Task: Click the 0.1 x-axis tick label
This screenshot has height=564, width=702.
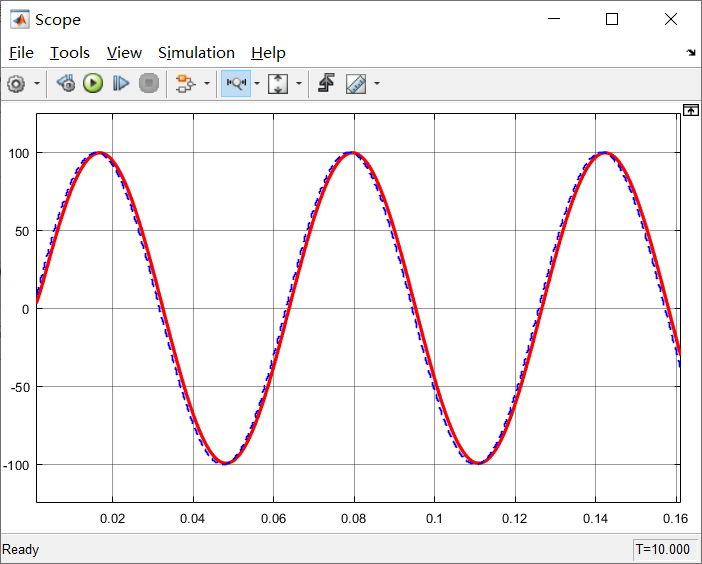Action: coord(434,519)
